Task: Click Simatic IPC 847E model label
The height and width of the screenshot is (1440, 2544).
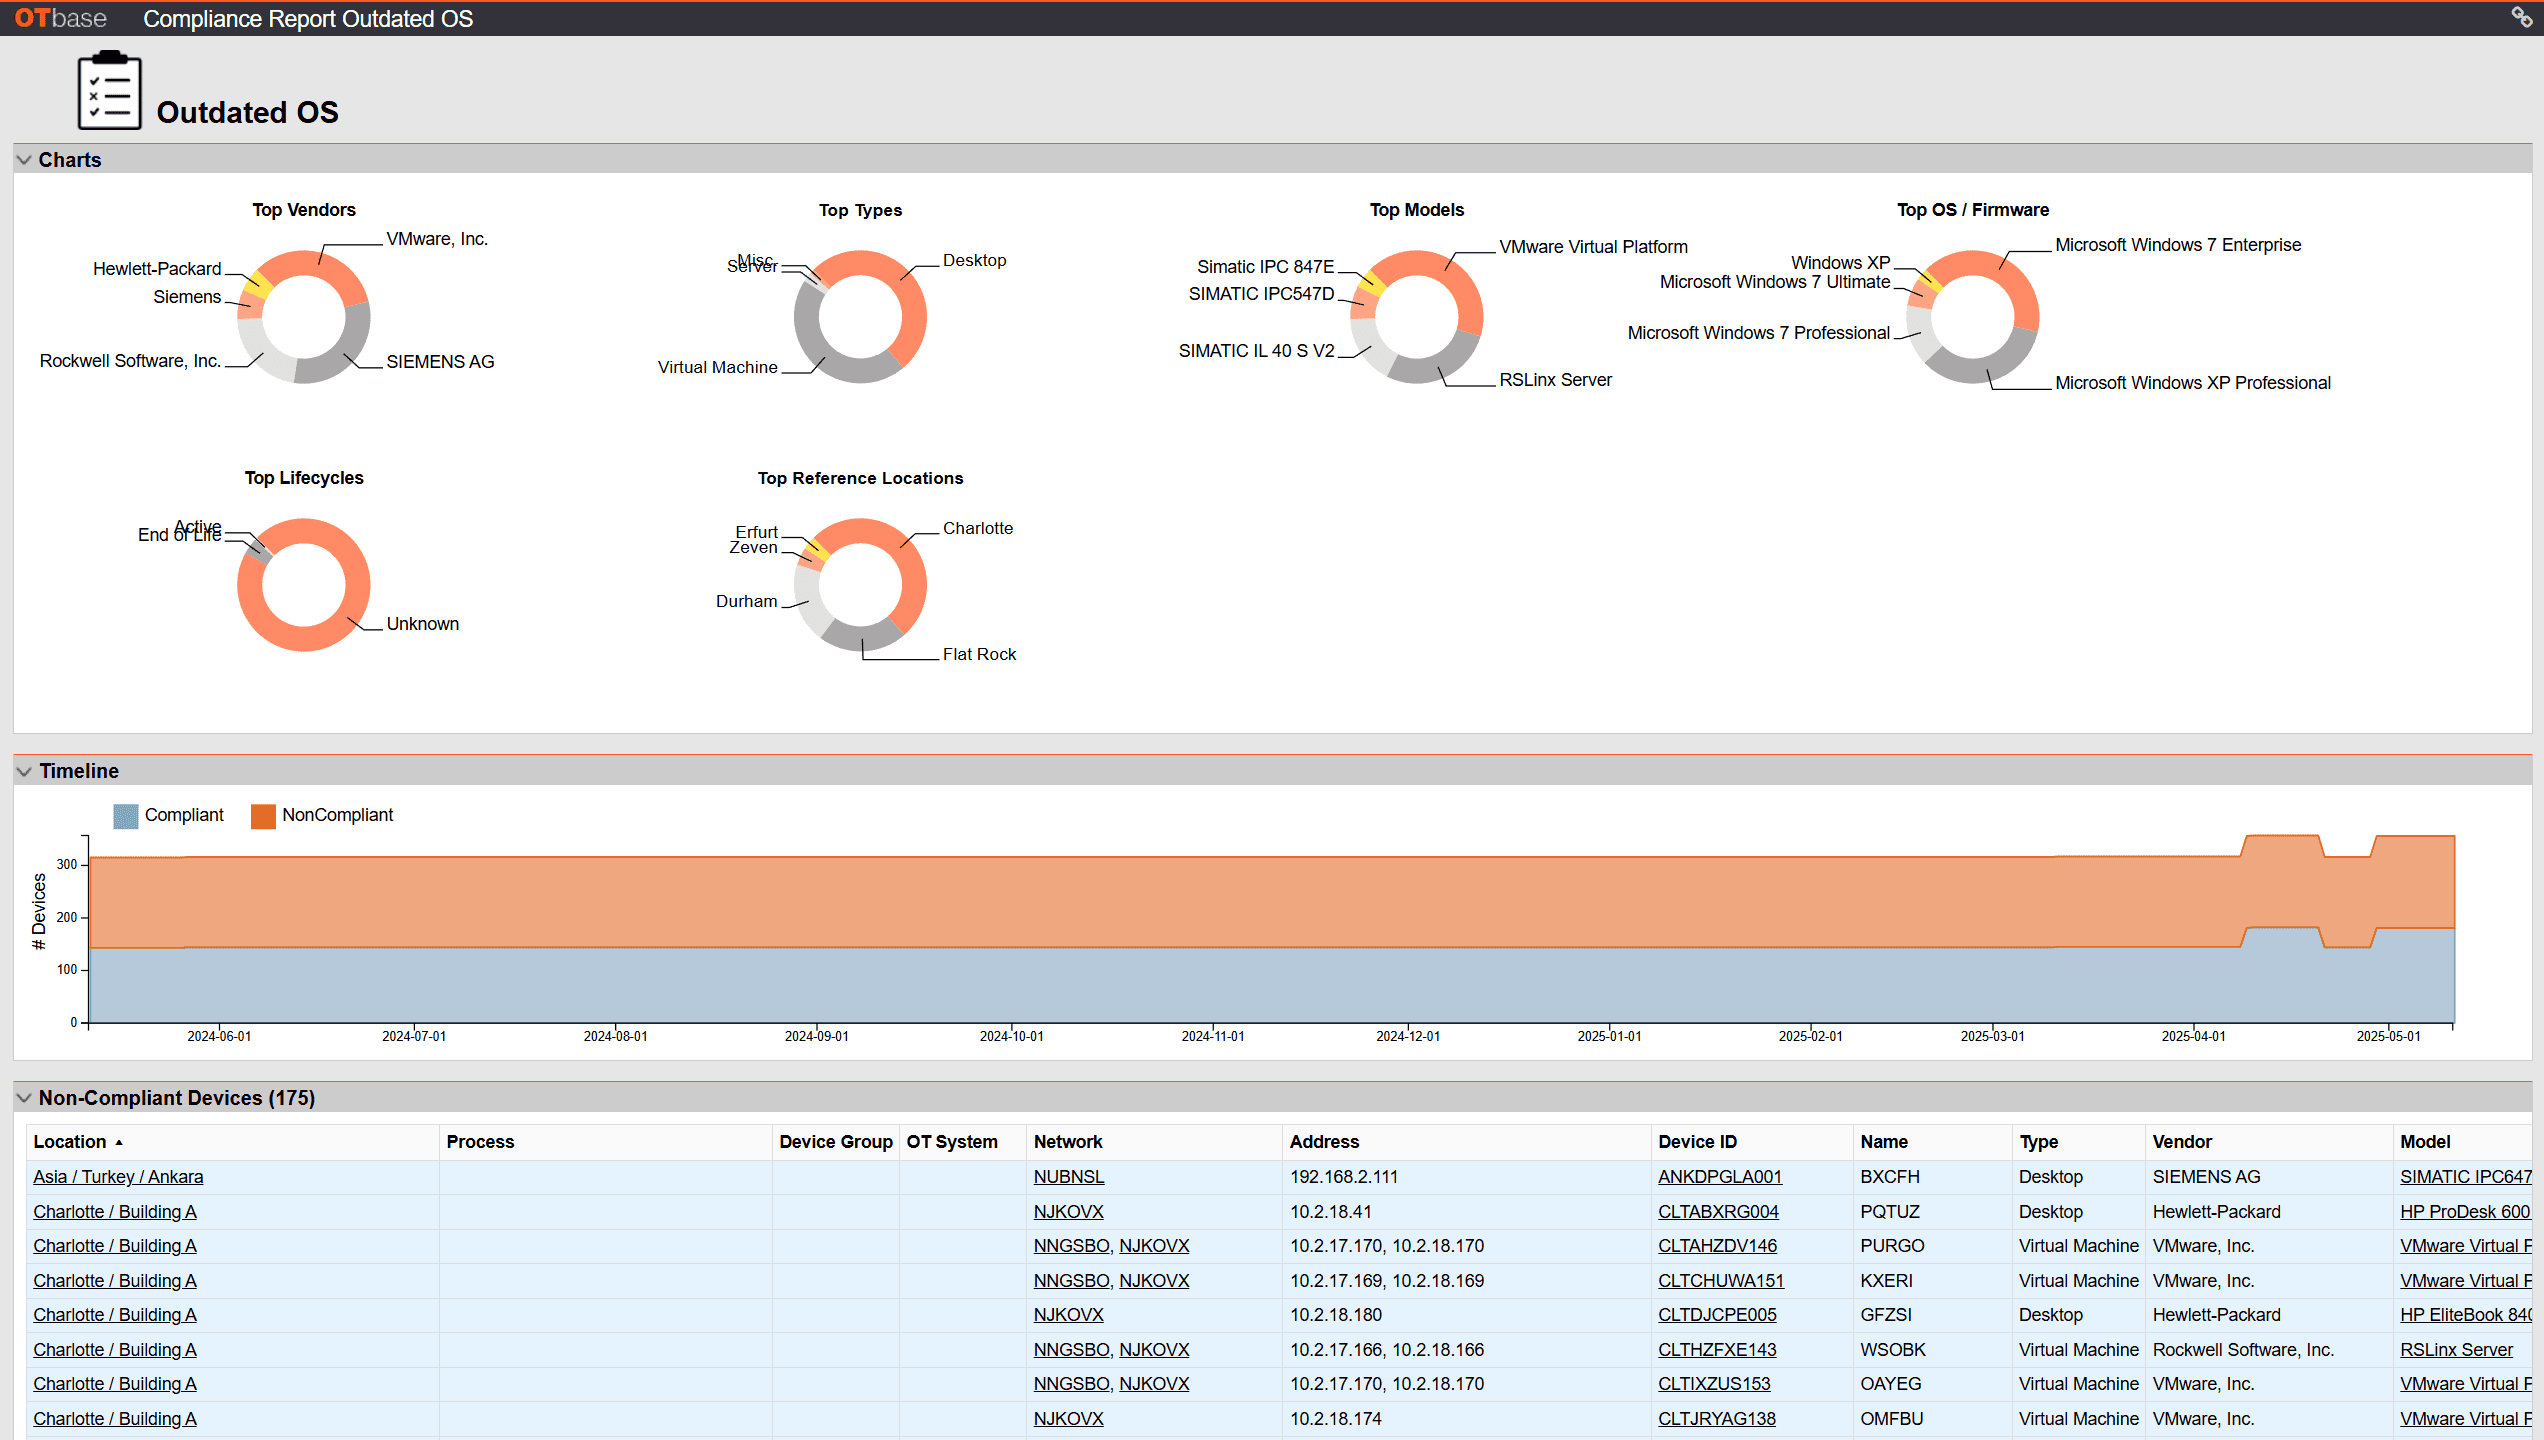Action: [x=1265, y=267]
